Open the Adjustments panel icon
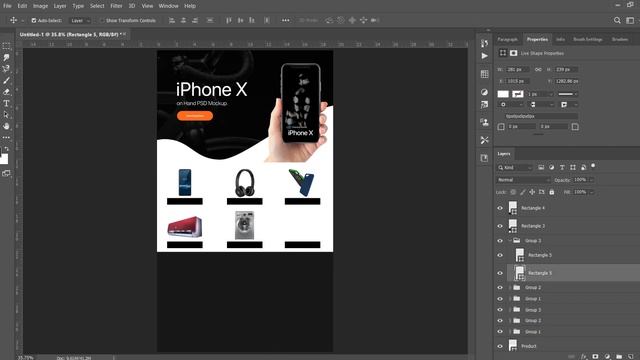Screen dimensions: 640x360 [x=484, y=92]
